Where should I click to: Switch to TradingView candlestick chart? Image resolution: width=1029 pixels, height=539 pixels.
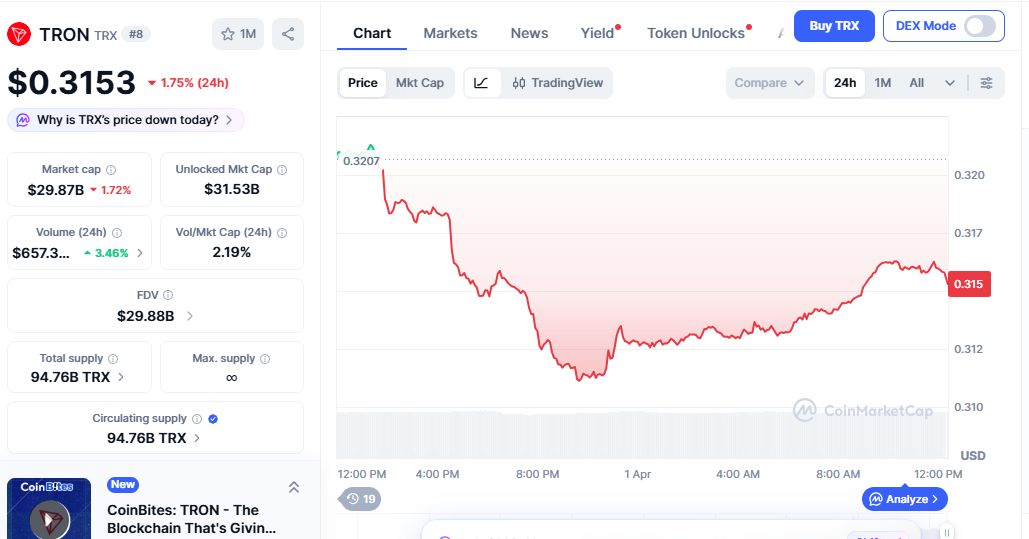(557, 83)
